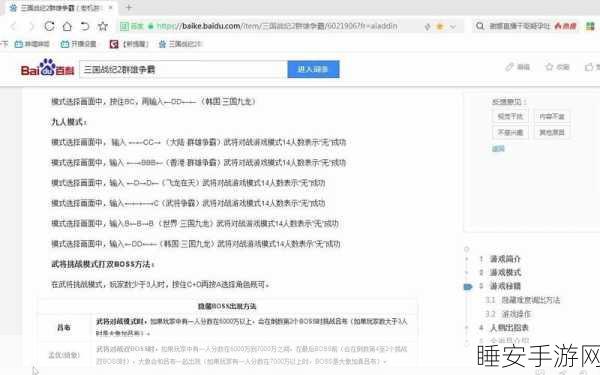The width and height of the screenshot is (600, 375).
Task: Click the 吕布 table cell
Action: [64, 328]
